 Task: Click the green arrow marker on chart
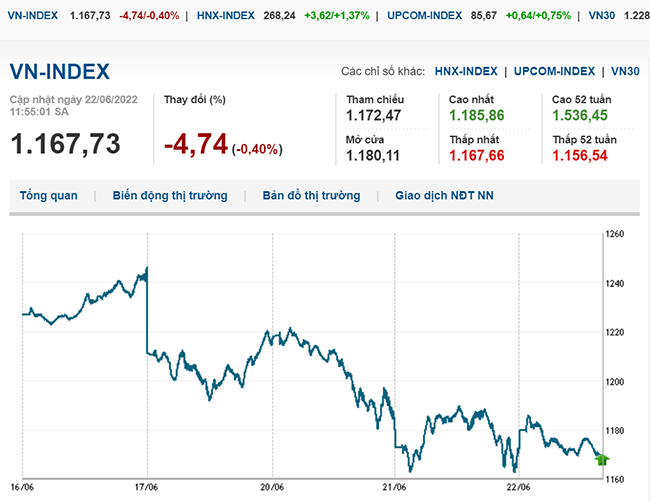pos(601,459)
